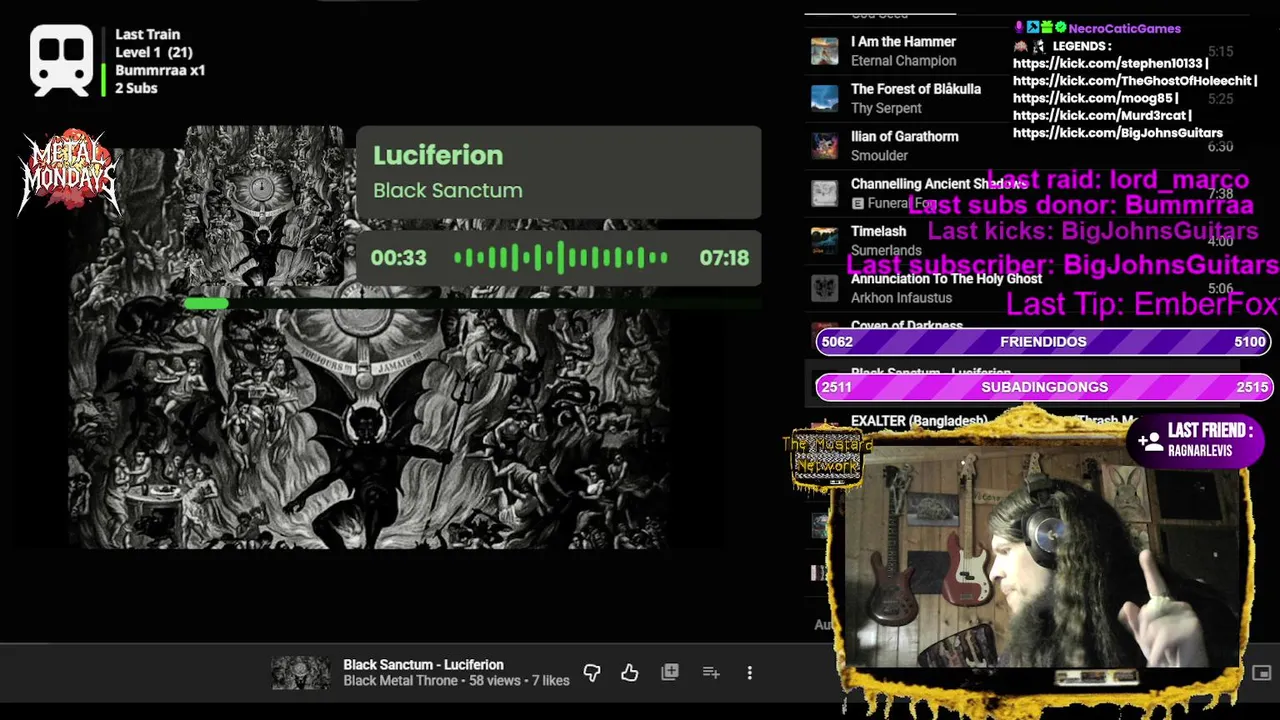The width and height of the screenshot is (1280, 720).
Task: Click the SUBADINGDONGS goal progress bar
Action: 1043,387
